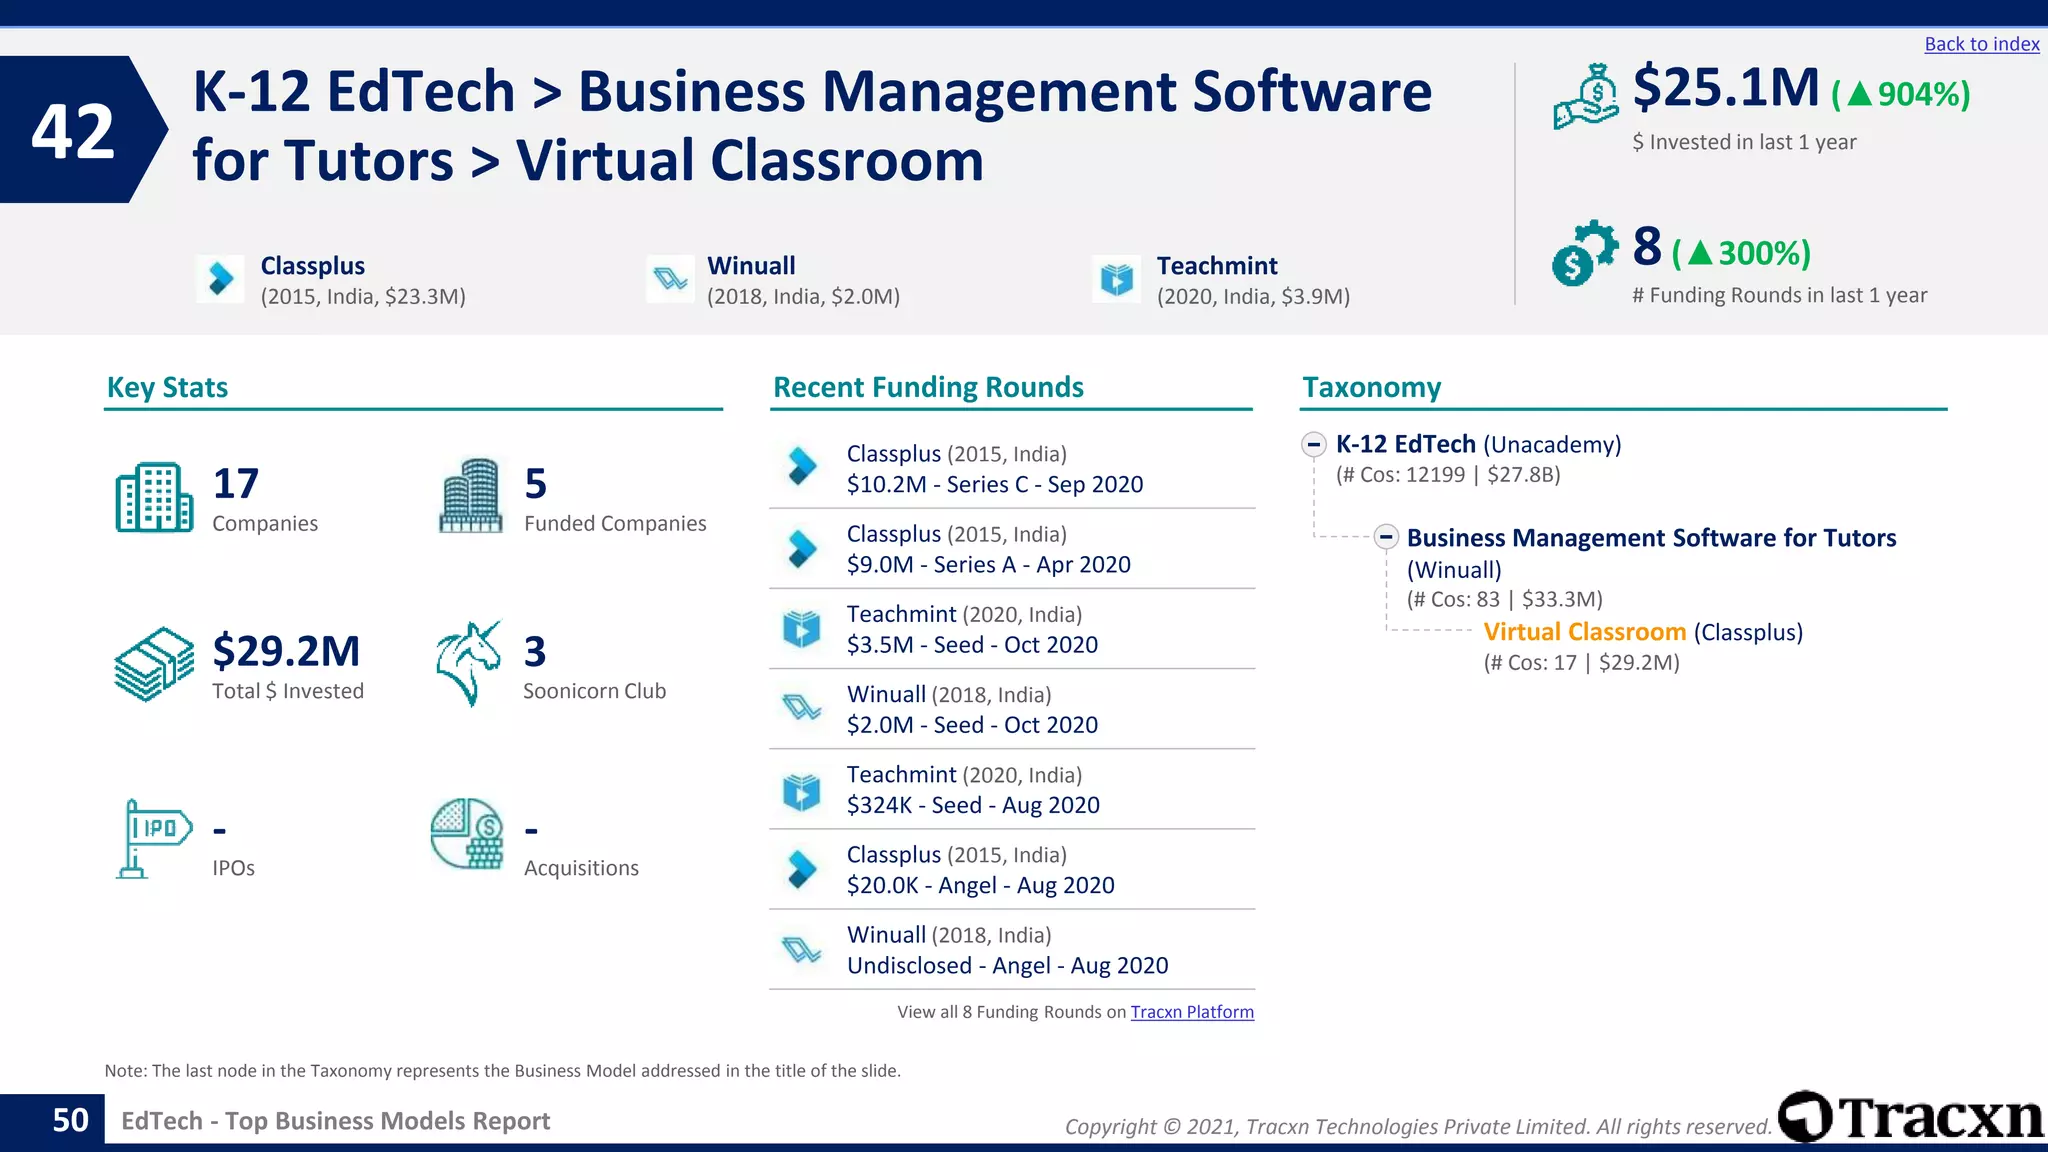2048x1152 pixels.
Task: Click '(2015, India, $23.3M)' Classplus details
Action: (x=363, y=297)
